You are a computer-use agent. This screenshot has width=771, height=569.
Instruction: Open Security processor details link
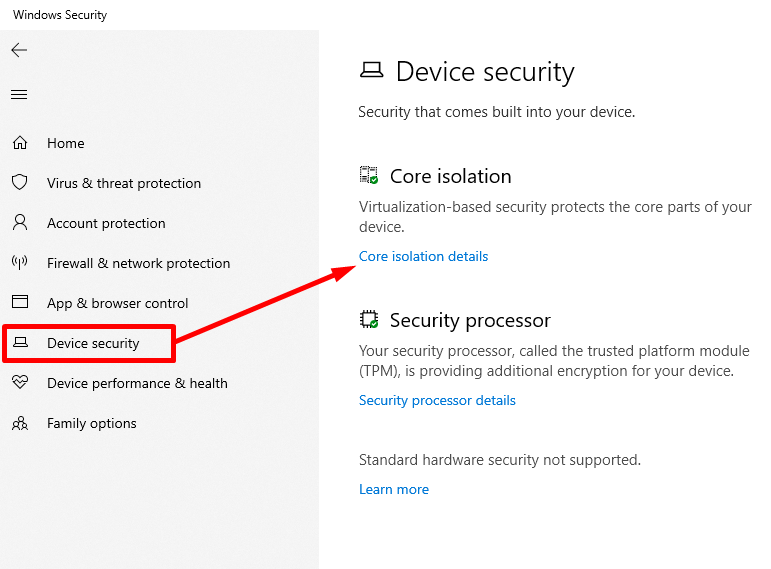click(x=437, y=400)
